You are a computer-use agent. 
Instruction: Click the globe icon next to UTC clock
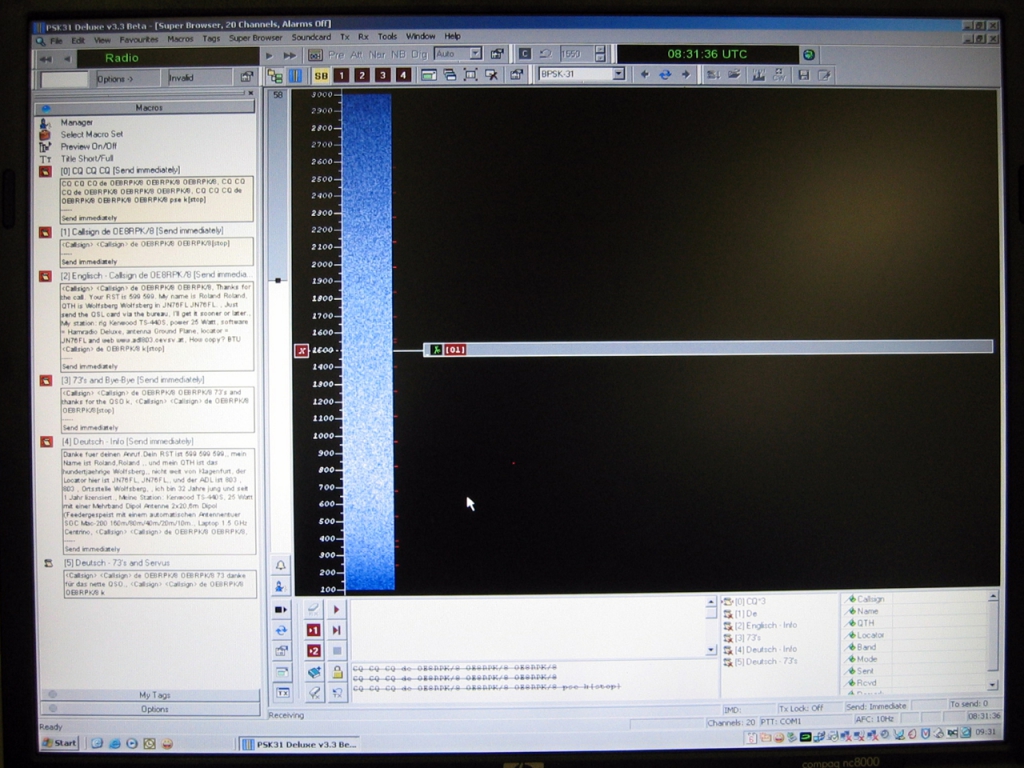[x=808, y=54]
